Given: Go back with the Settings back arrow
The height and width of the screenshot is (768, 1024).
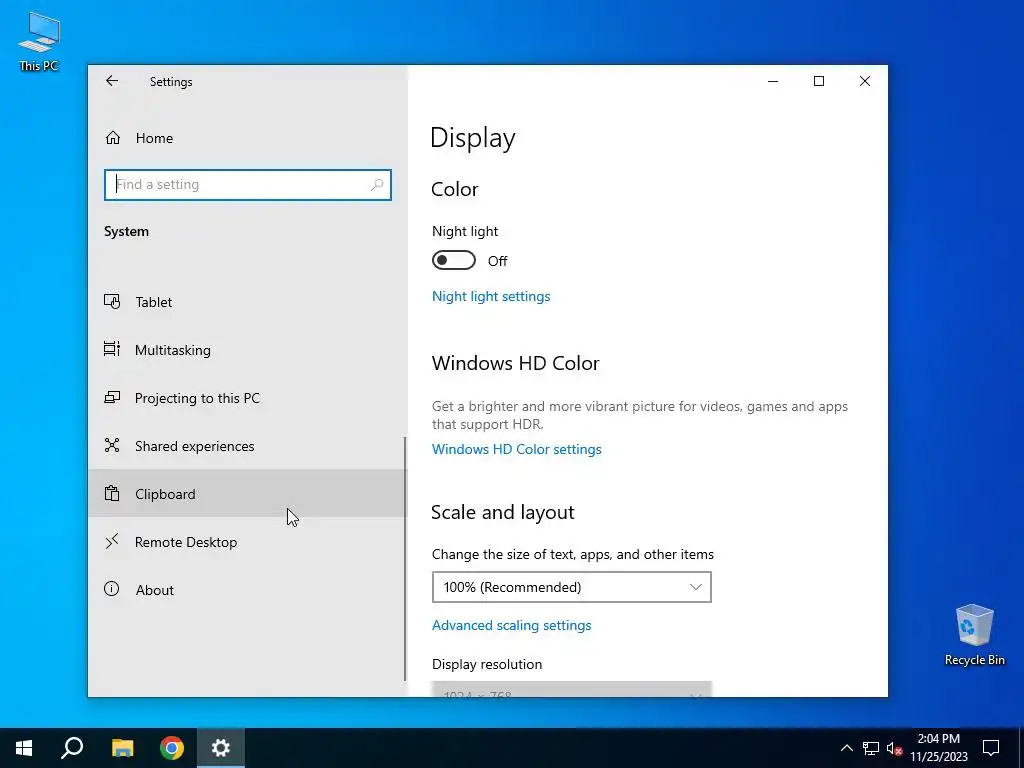Looking at the screenshot, I should coord(112,81).
